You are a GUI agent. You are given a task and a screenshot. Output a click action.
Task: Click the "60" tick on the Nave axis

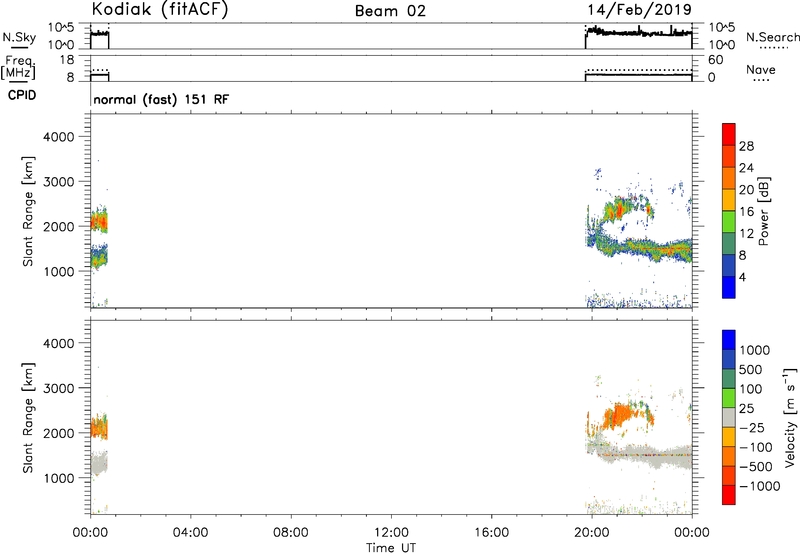pyautogui.click(x=715, y=60)
